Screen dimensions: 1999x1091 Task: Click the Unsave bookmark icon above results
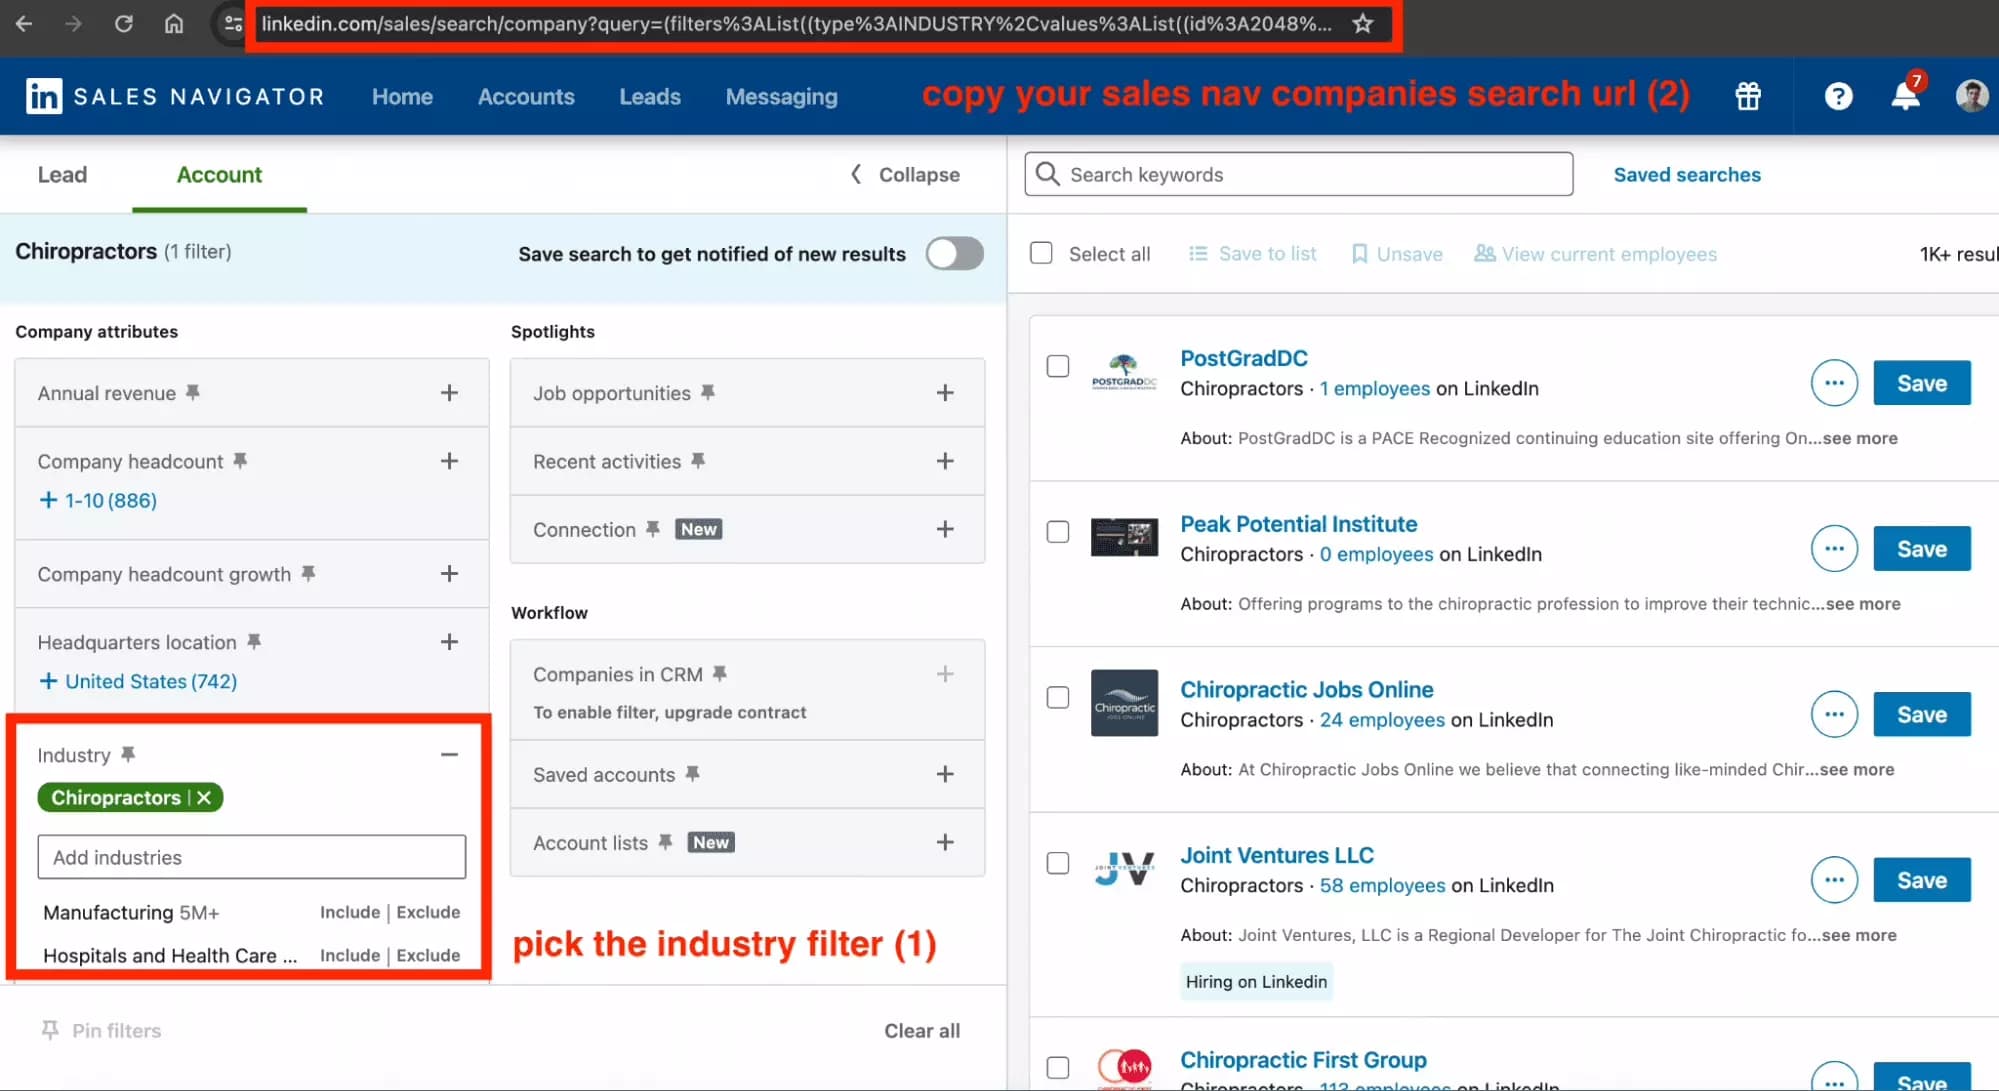[x=1360, y=253]
